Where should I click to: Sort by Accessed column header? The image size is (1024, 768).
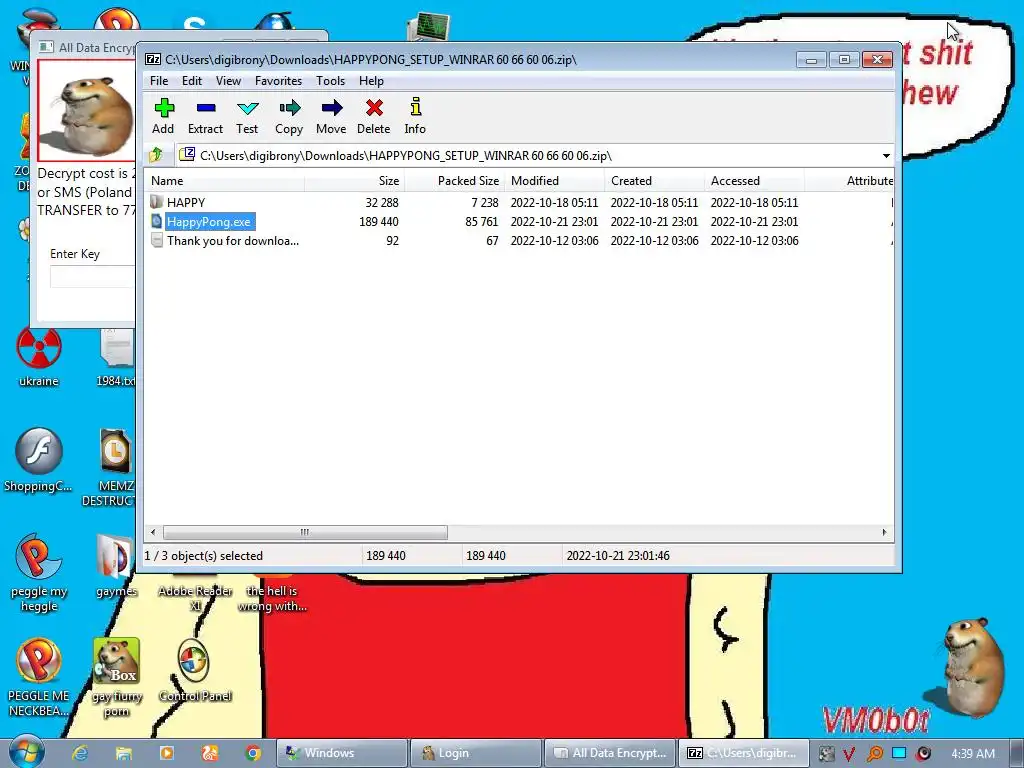coord(754,181)
